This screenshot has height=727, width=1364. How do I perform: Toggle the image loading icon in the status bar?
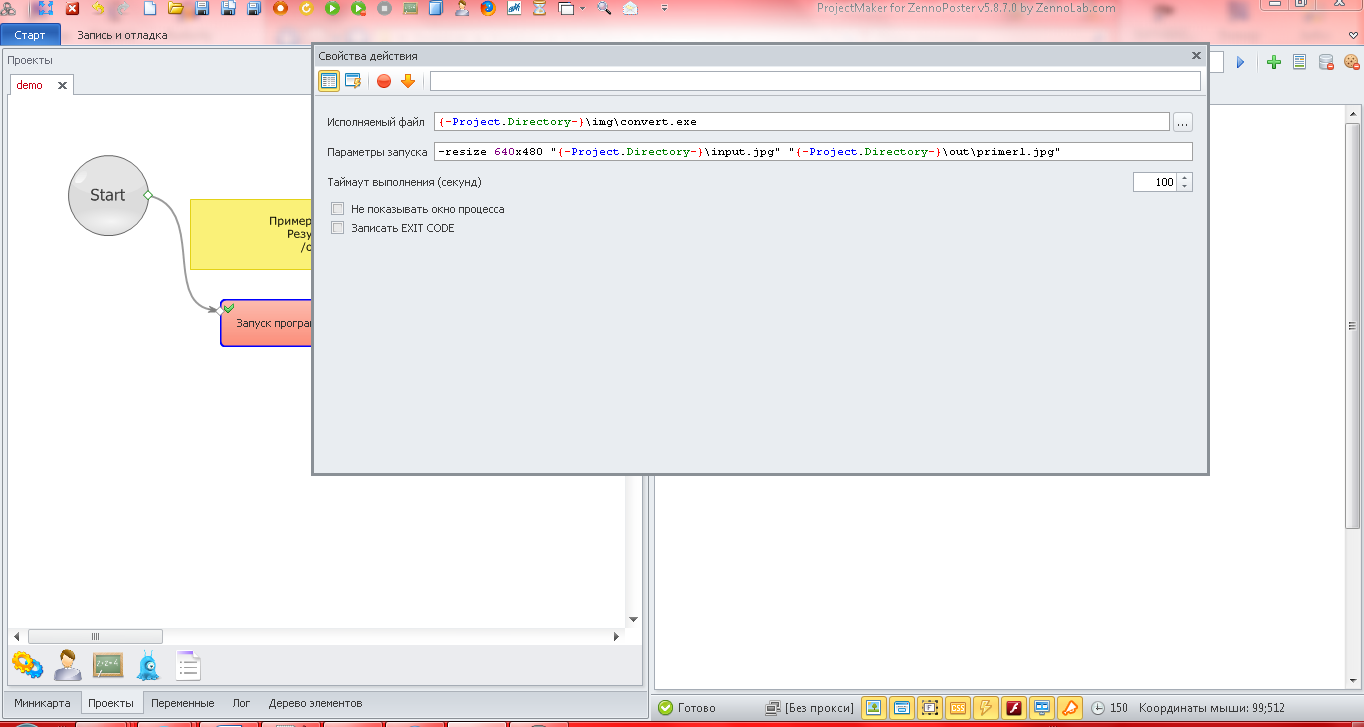pos(874,708)
